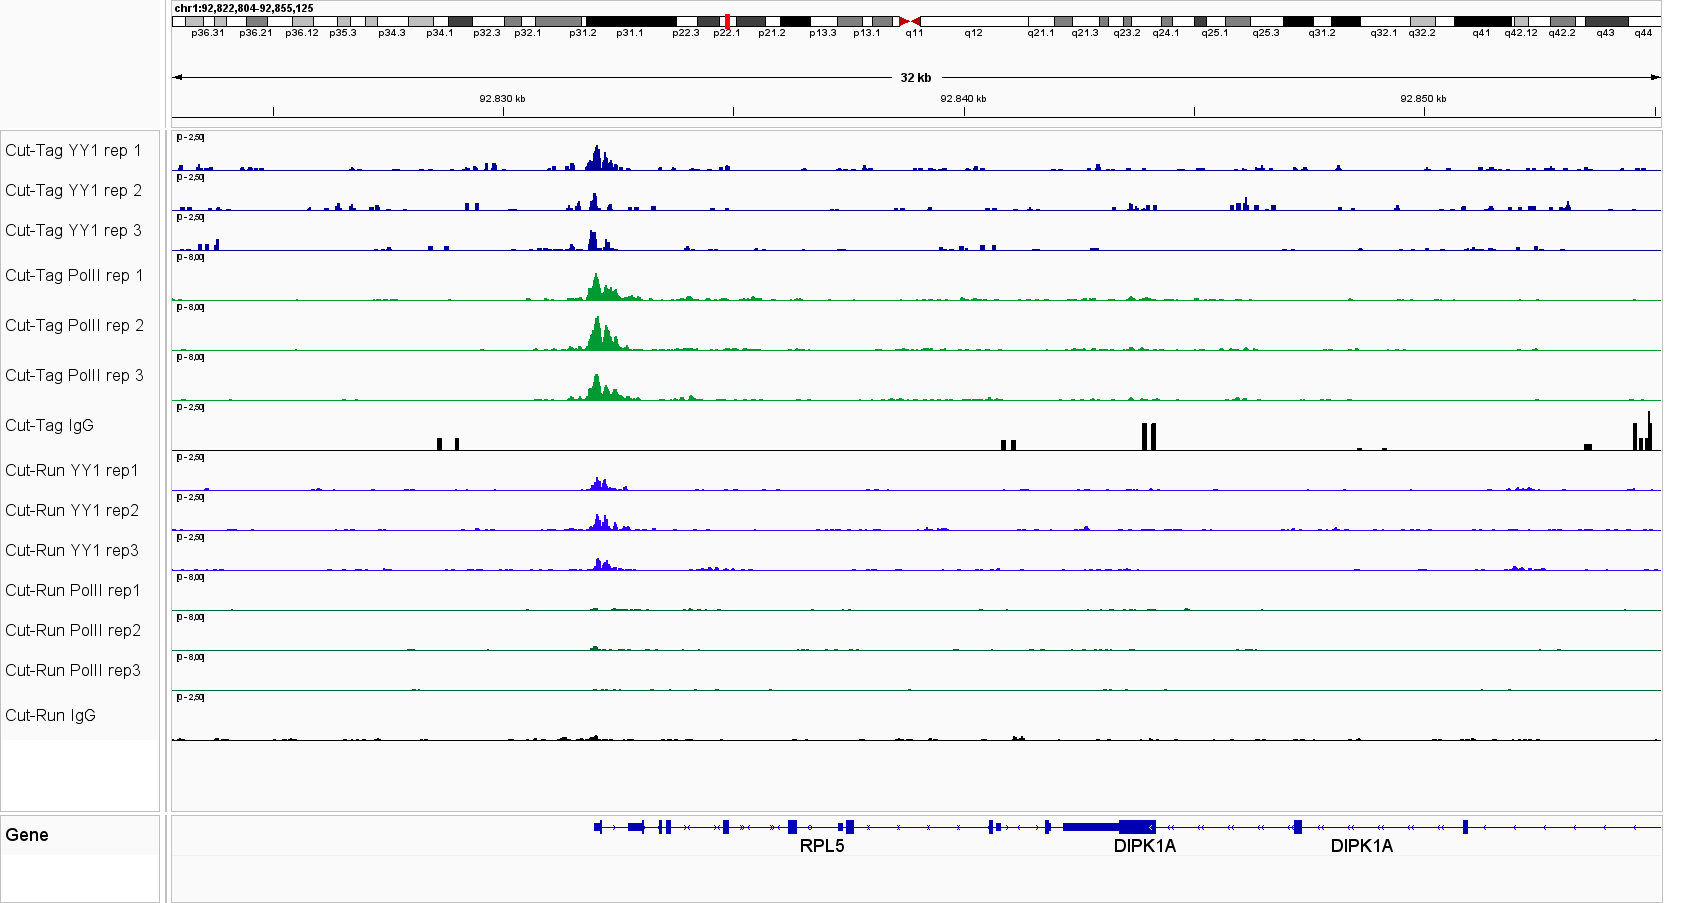This screenshot has height=903, width=1681.
Task: Click the tall black IgG bars near DIPK1A
Action: pyautogui.click(x=1148, y=436)
